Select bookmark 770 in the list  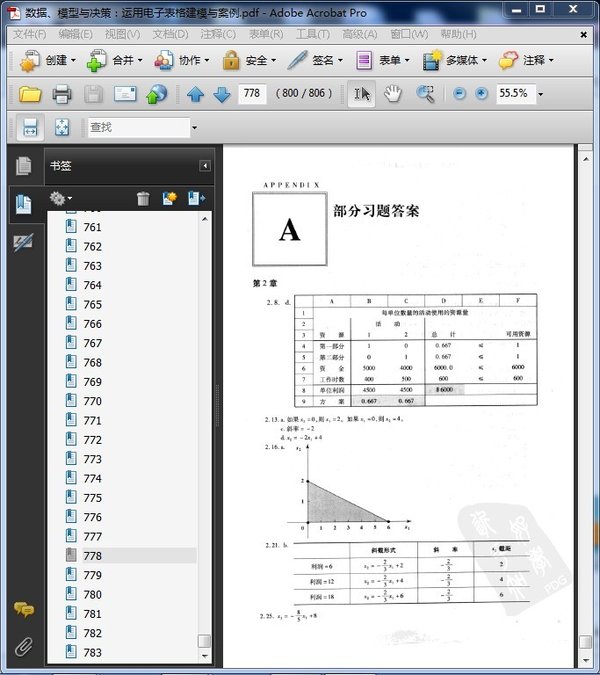[x=92, y=401]
